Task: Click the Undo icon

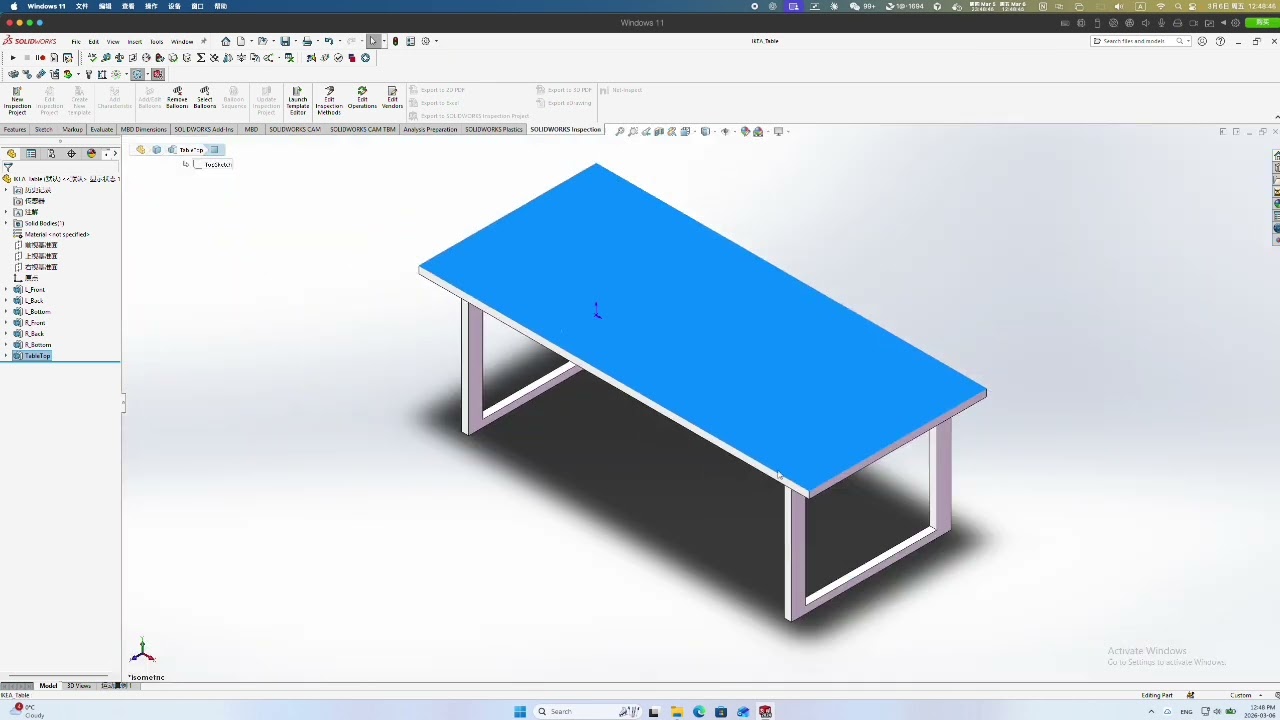Action: [328, 41]
